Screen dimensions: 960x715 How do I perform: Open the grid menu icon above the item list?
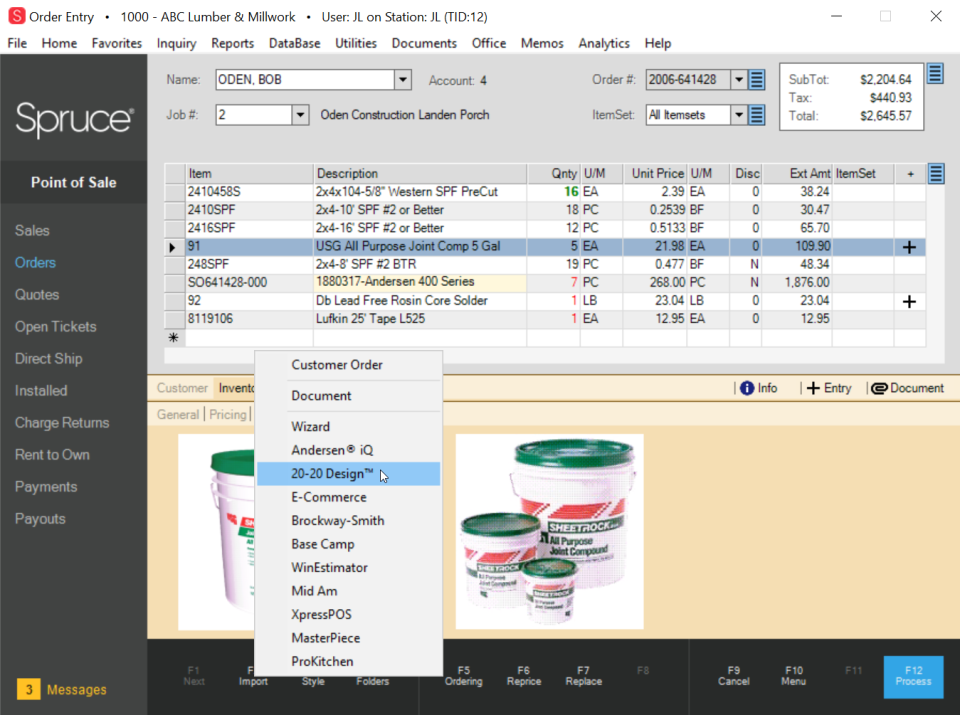click(936, 173)
